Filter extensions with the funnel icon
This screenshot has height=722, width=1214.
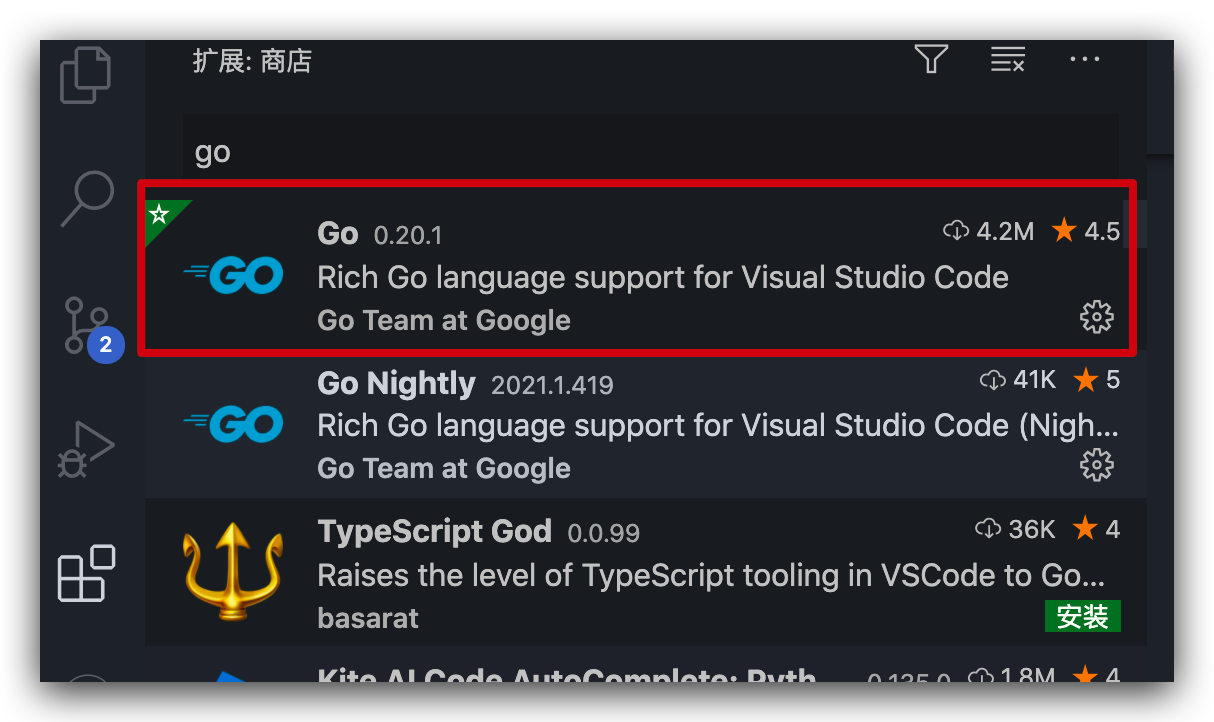pyautogui.click(x=931, y=59)
